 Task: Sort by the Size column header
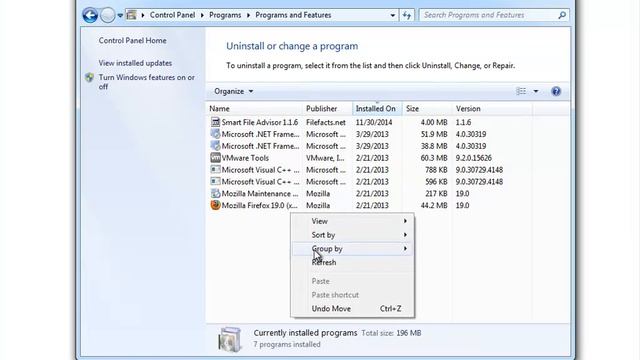(427, 109)
